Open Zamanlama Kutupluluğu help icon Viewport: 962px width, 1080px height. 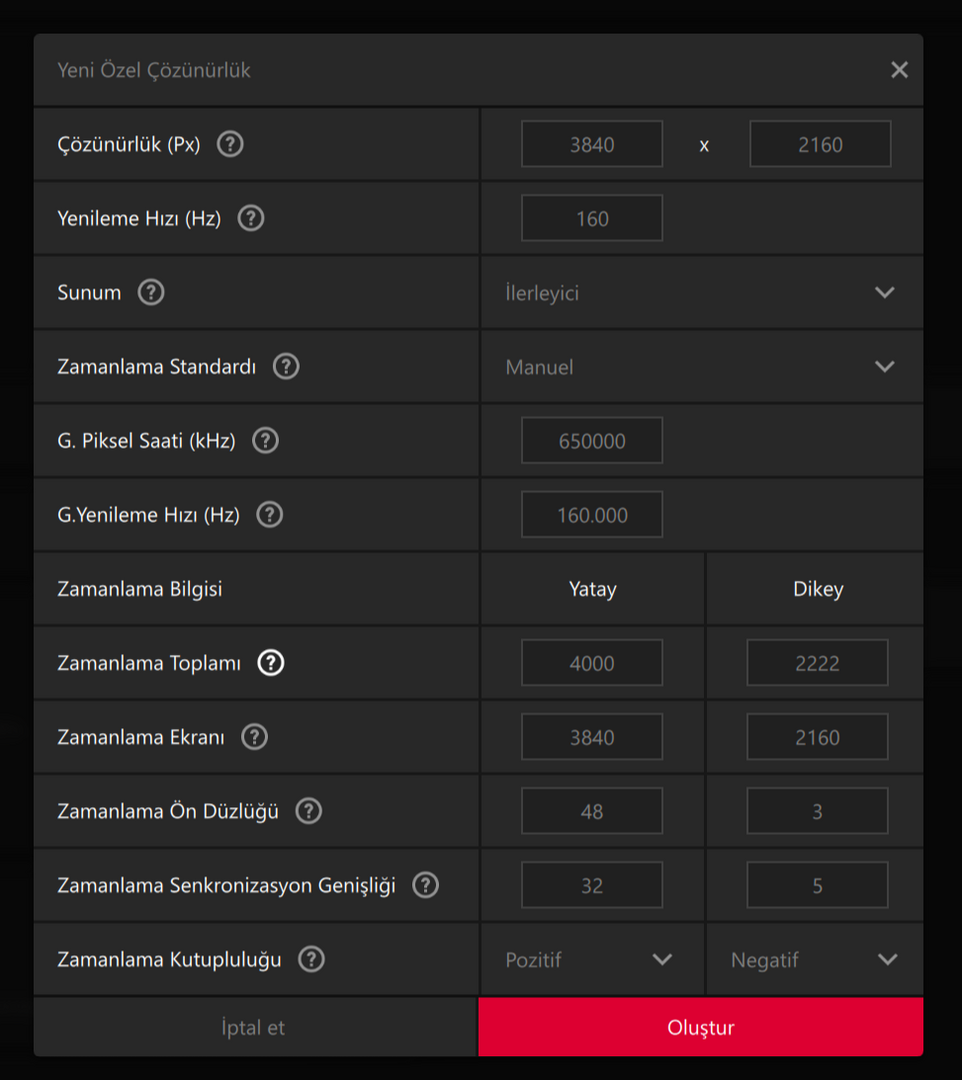312,959
